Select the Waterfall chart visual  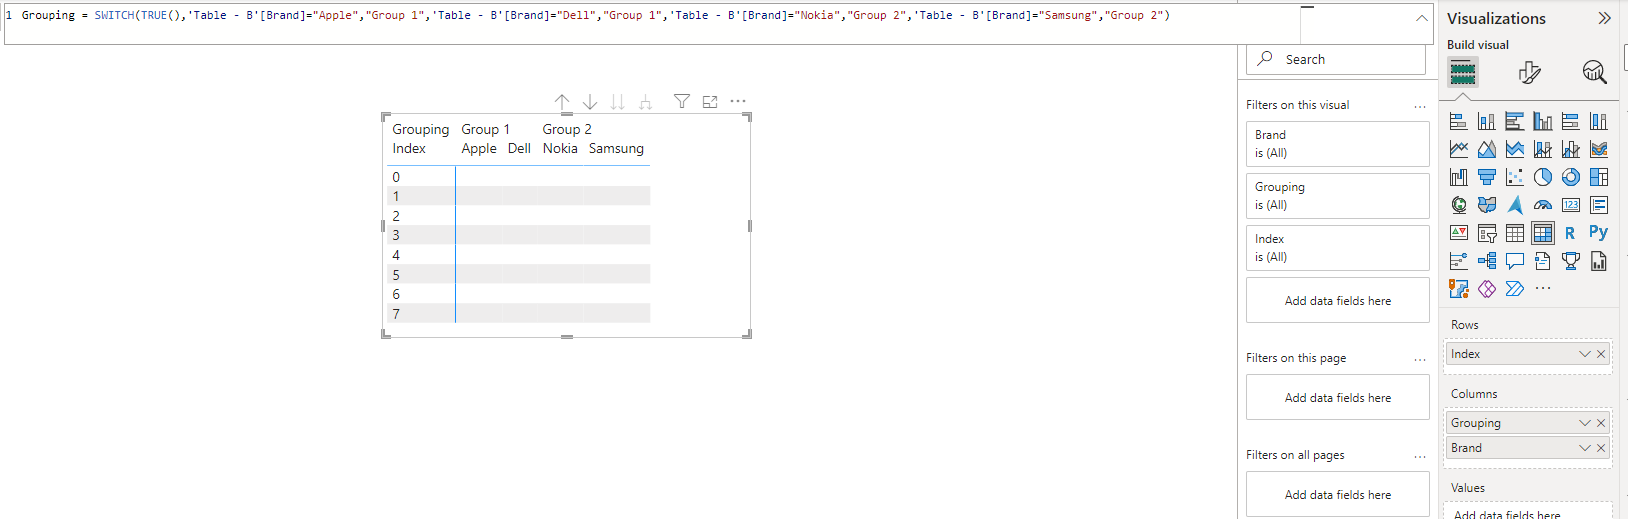(x=1459, y=177)
